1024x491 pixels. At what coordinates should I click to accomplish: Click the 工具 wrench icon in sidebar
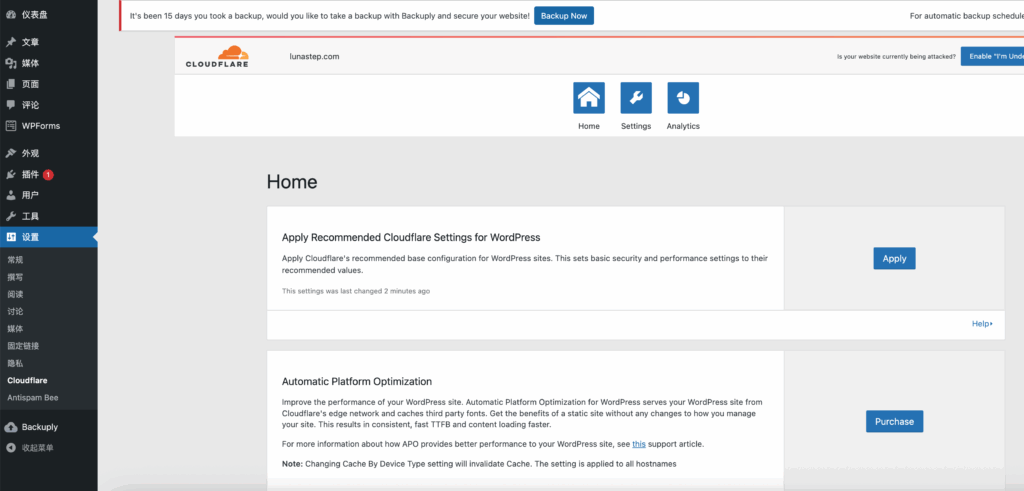click(x=10, y=216)
